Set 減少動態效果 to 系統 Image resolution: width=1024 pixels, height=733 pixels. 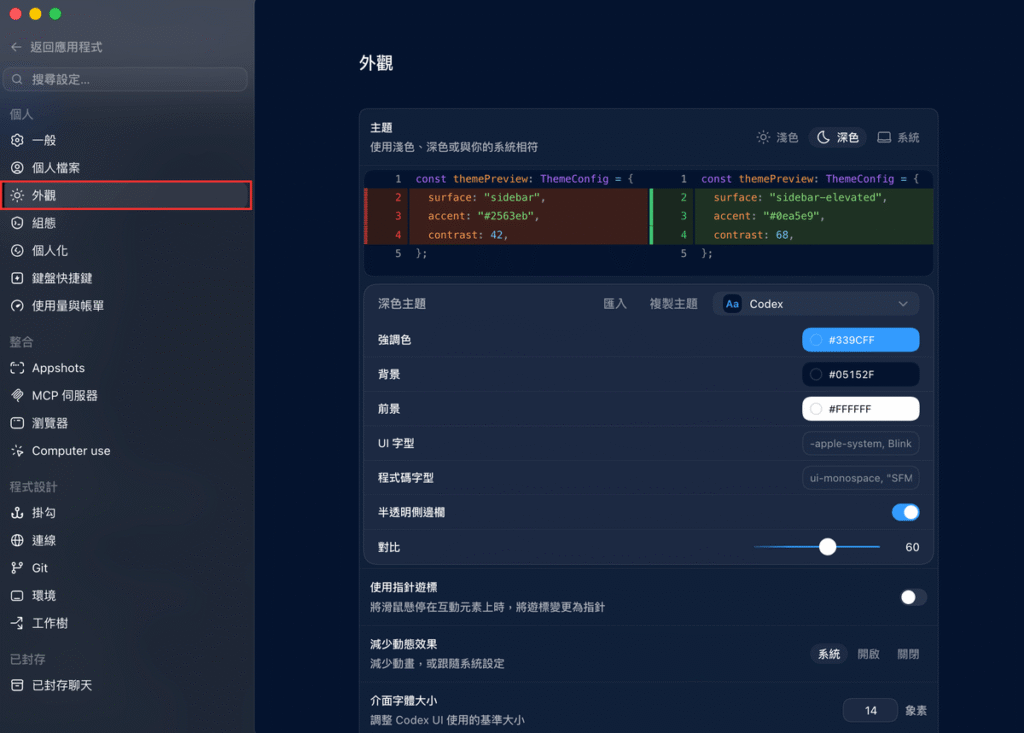[x=829, y=654]
